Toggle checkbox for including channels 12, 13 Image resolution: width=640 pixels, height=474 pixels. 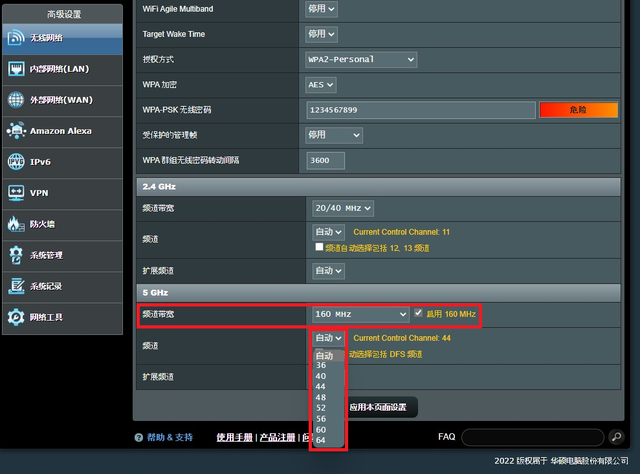click(319, 247)
